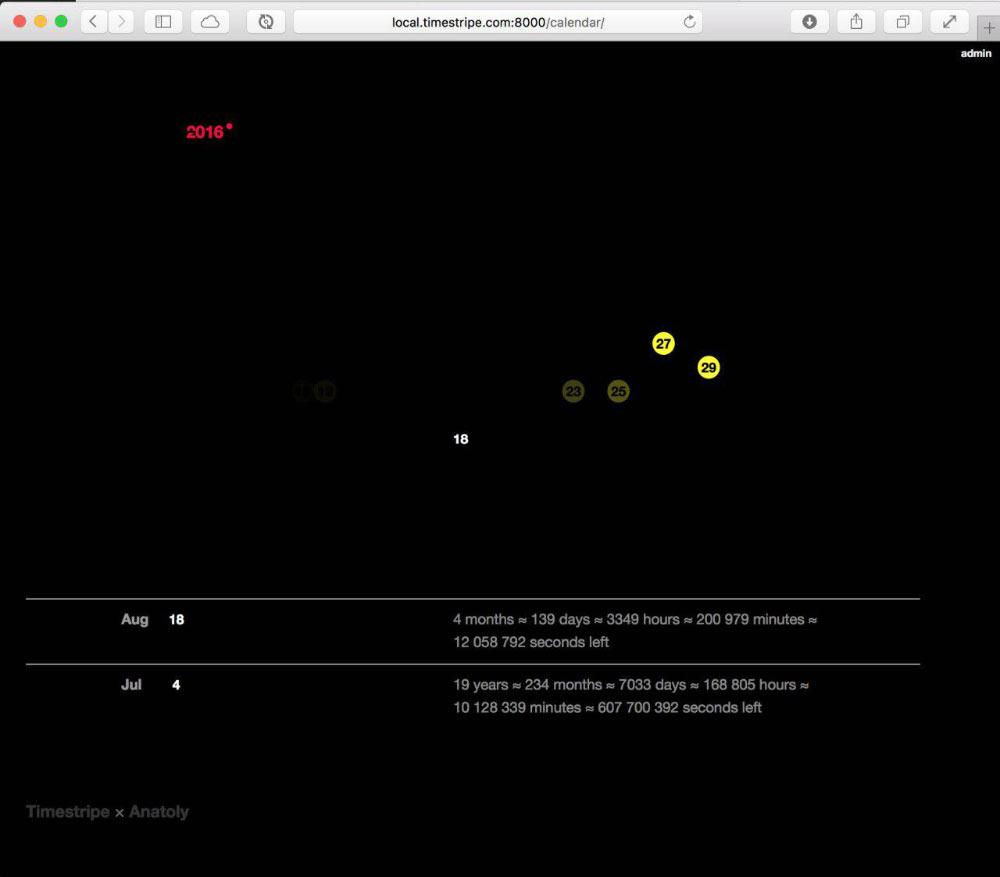Click the yellow day 27 circle
This screenshot has height=877, width=1000.
pos(663,344)
